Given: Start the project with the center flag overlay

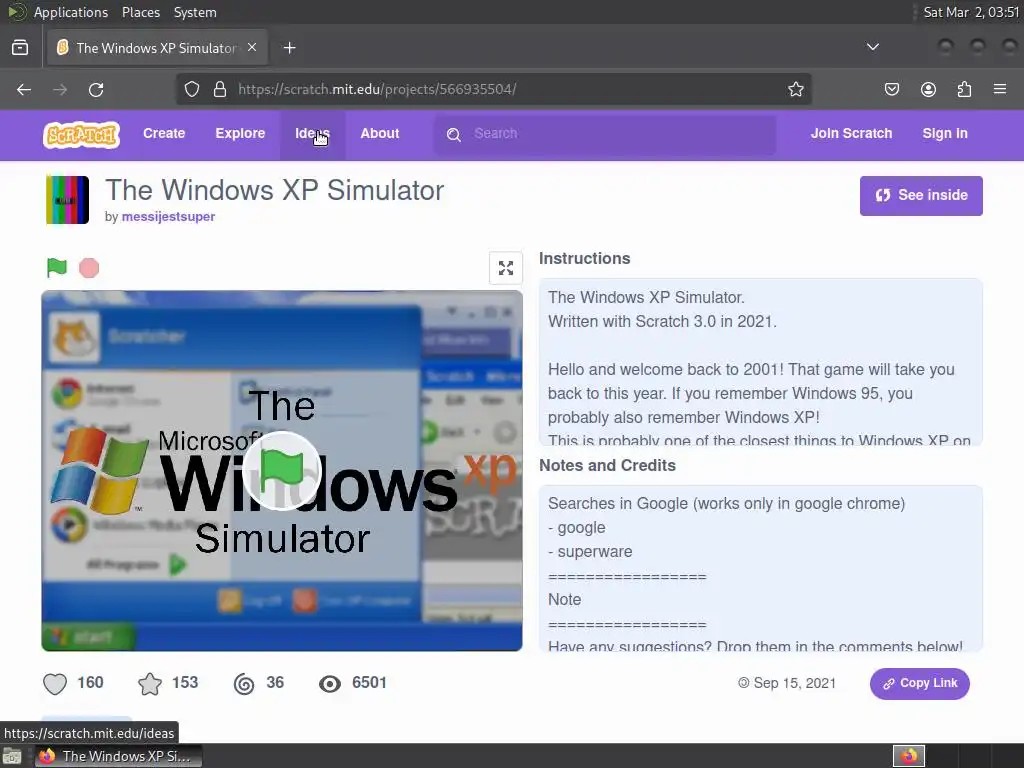Looking at the screenshot, I should click(x=282, y=471).
